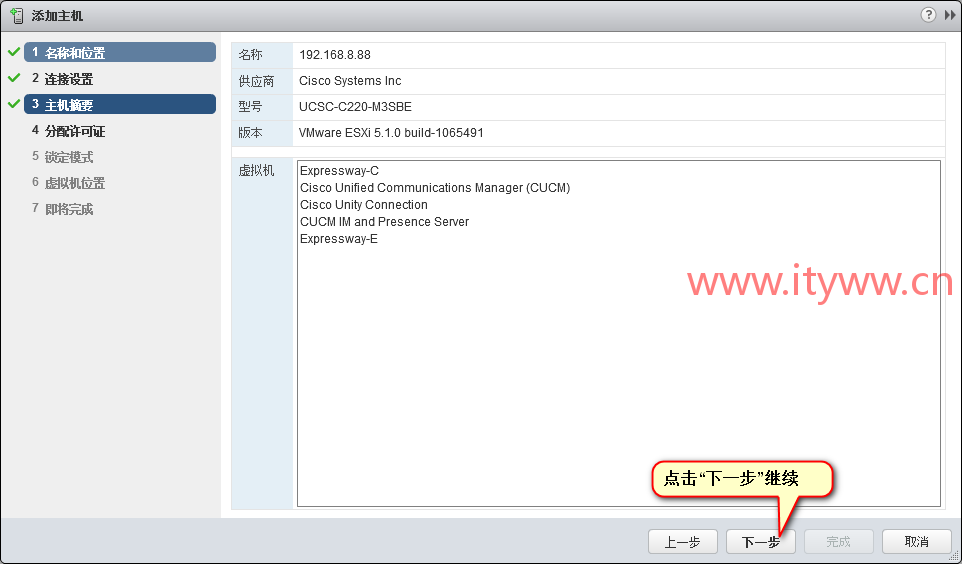Click the 完成 finish button
This screenshot has height=564, width=962.
pos(839,541)
